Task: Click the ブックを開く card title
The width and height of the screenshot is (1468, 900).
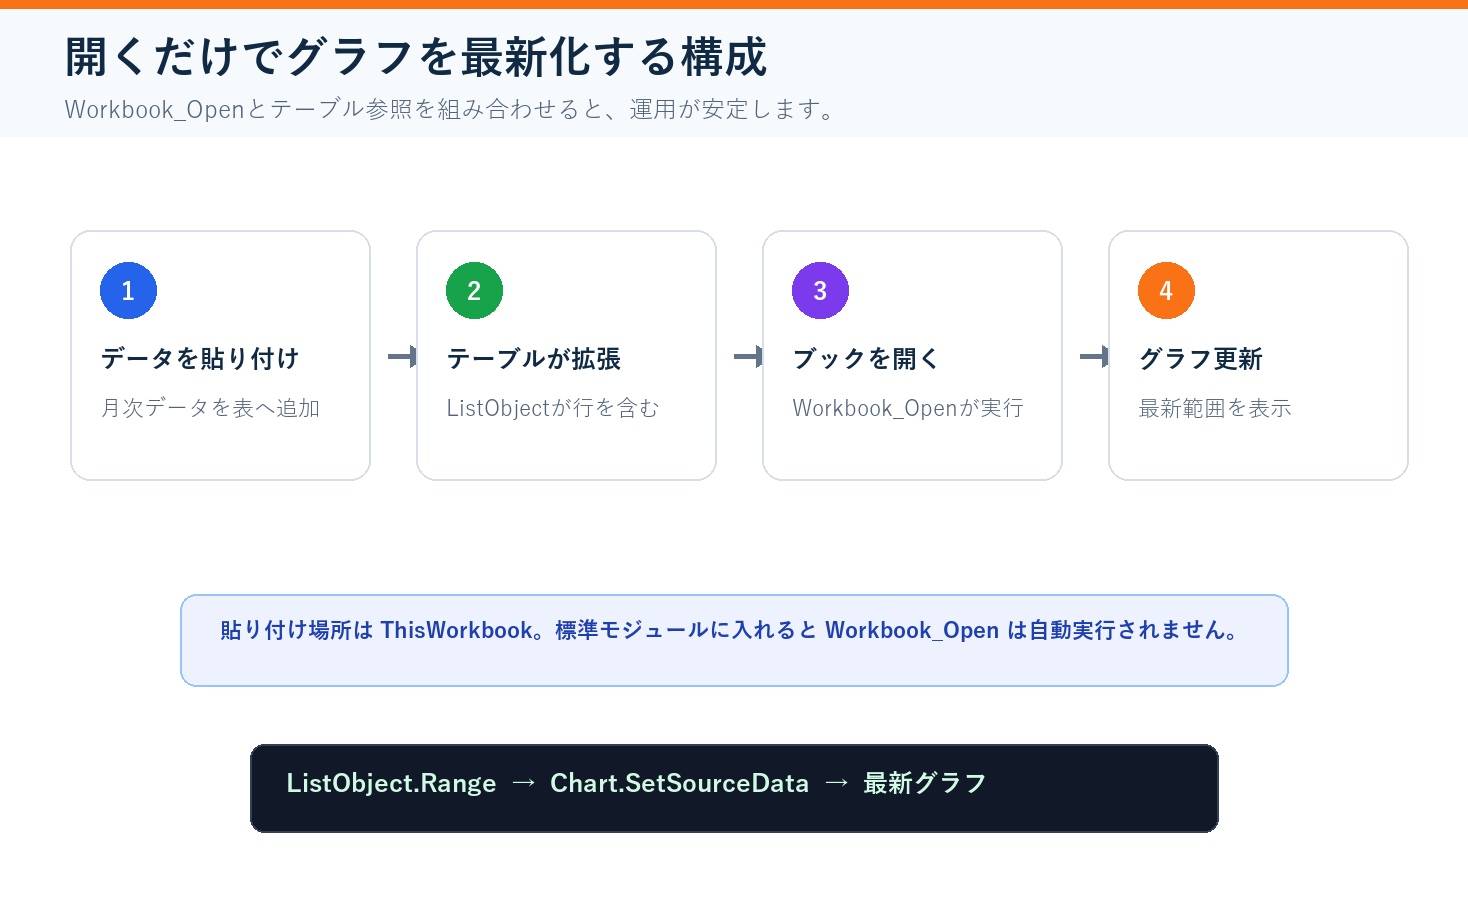Action: (866, 358)
